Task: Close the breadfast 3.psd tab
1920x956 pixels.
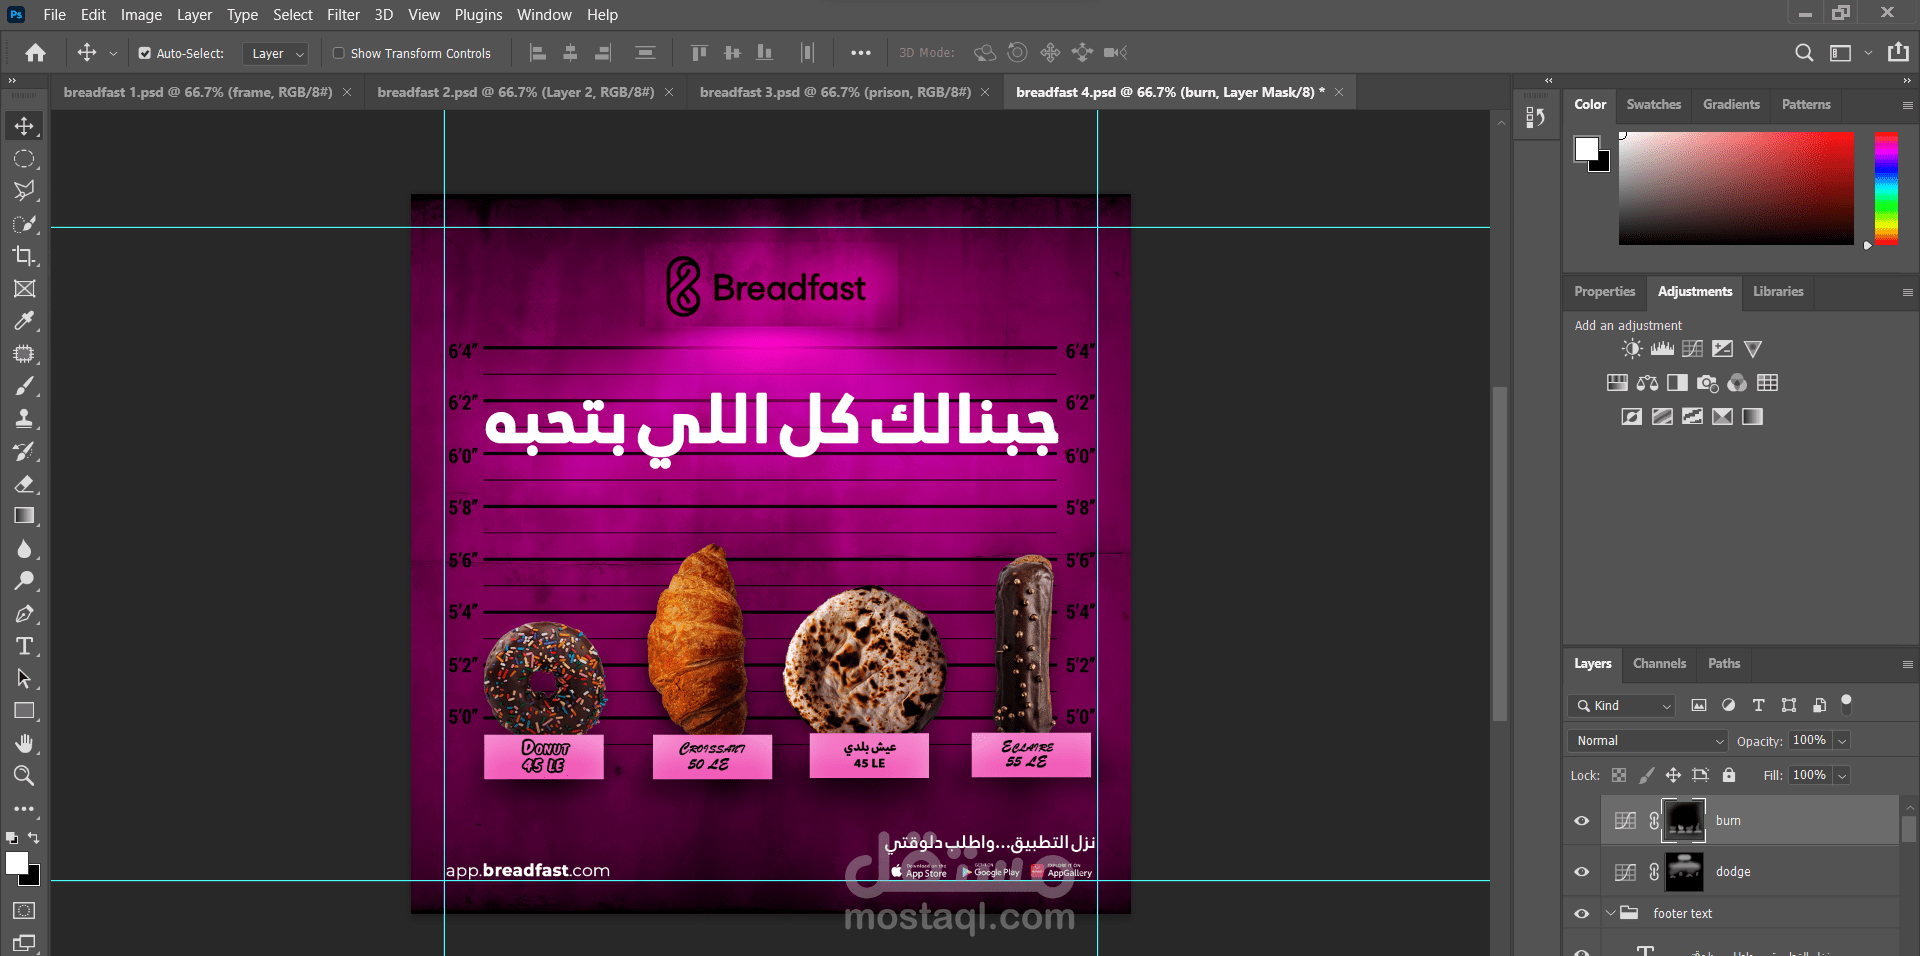Action: tap(985, 92)
